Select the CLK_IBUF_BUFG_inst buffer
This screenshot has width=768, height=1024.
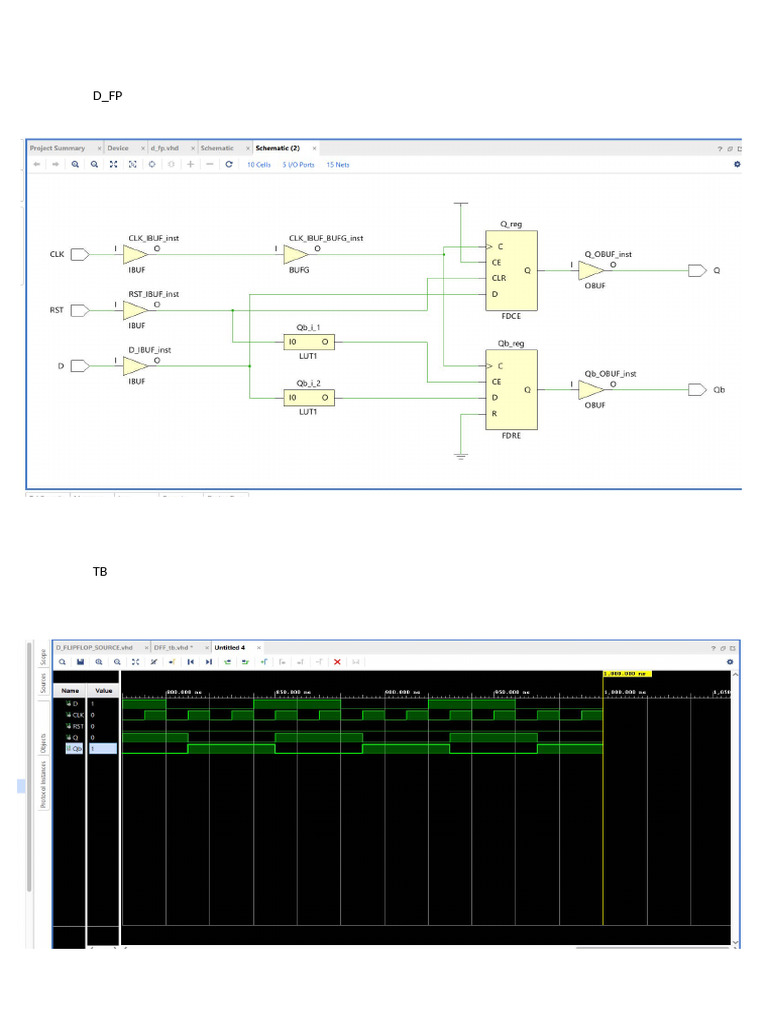point(296,255)
